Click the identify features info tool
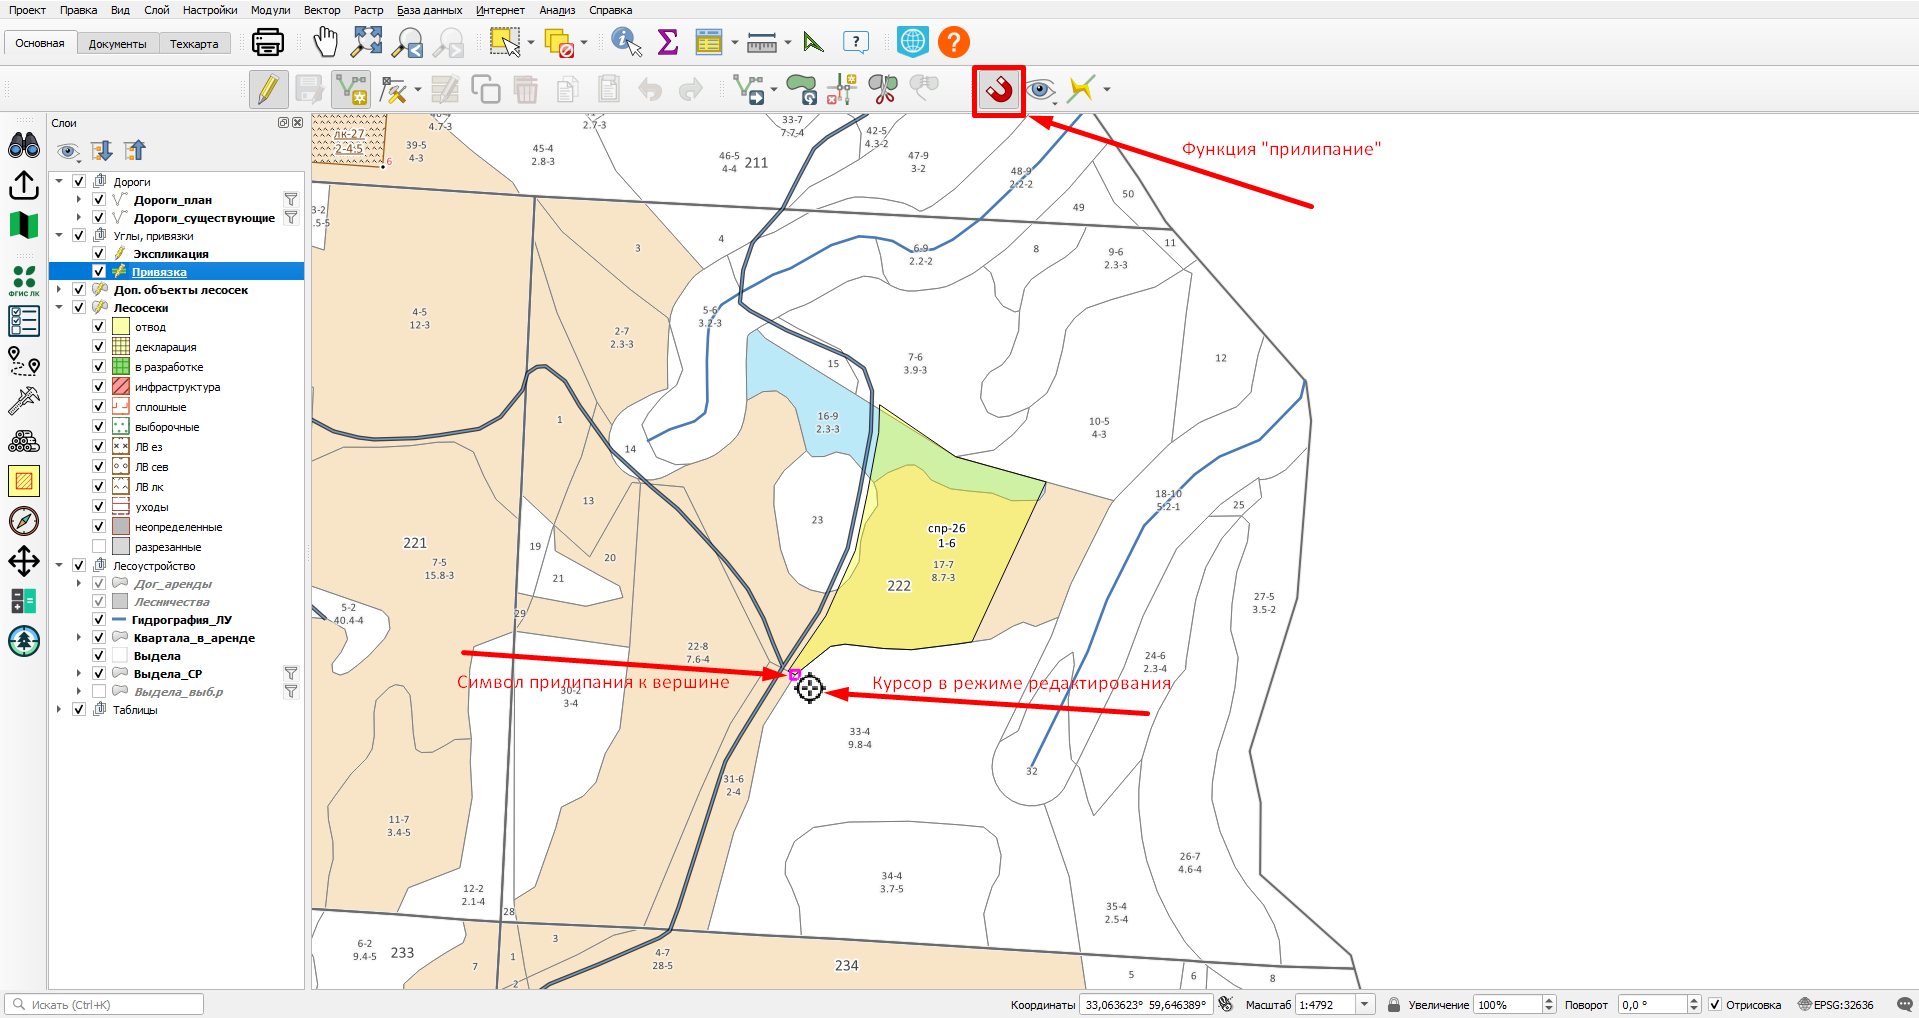Image resolution: width=1919 pixels, height=1018 pixels. 627,42
